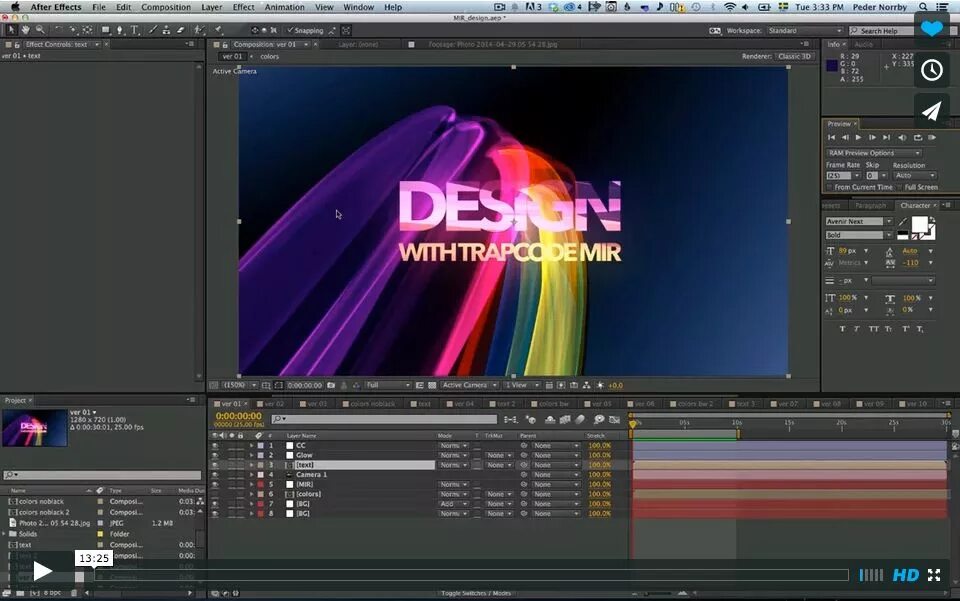This screenshot has width=960, height=601.
Task: Select the Puppet Pin tool
Action: pos(218,30)
